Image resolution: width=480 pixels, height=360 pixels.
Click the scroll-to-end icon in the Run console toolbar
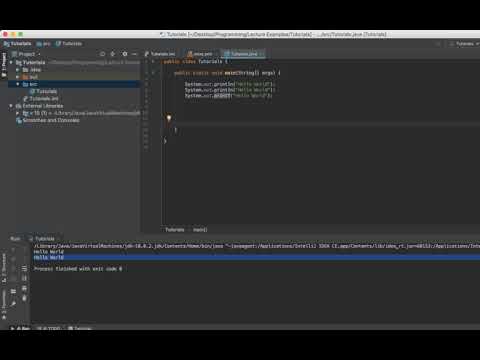point(24,278)
